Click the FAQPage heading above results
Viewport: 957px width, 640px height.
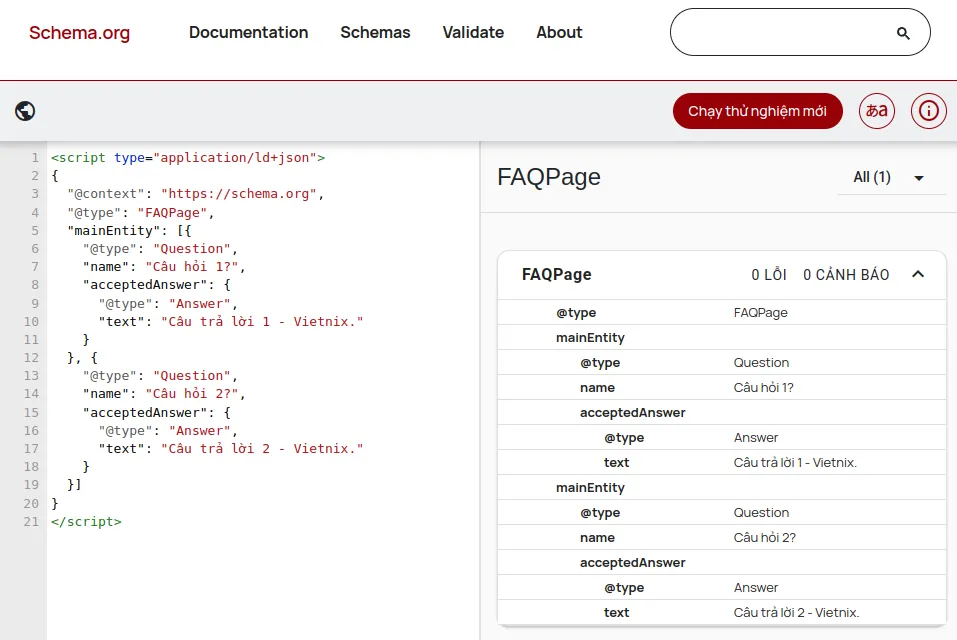[548, 177]
